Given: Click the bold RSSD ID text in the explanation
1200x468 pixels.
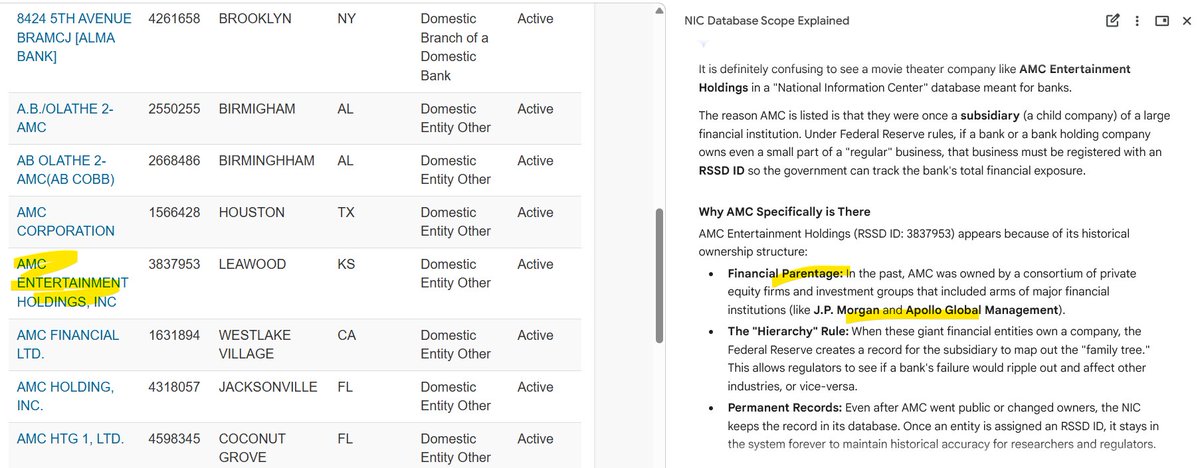Looking at the screenshot, I should coord(721,170).
